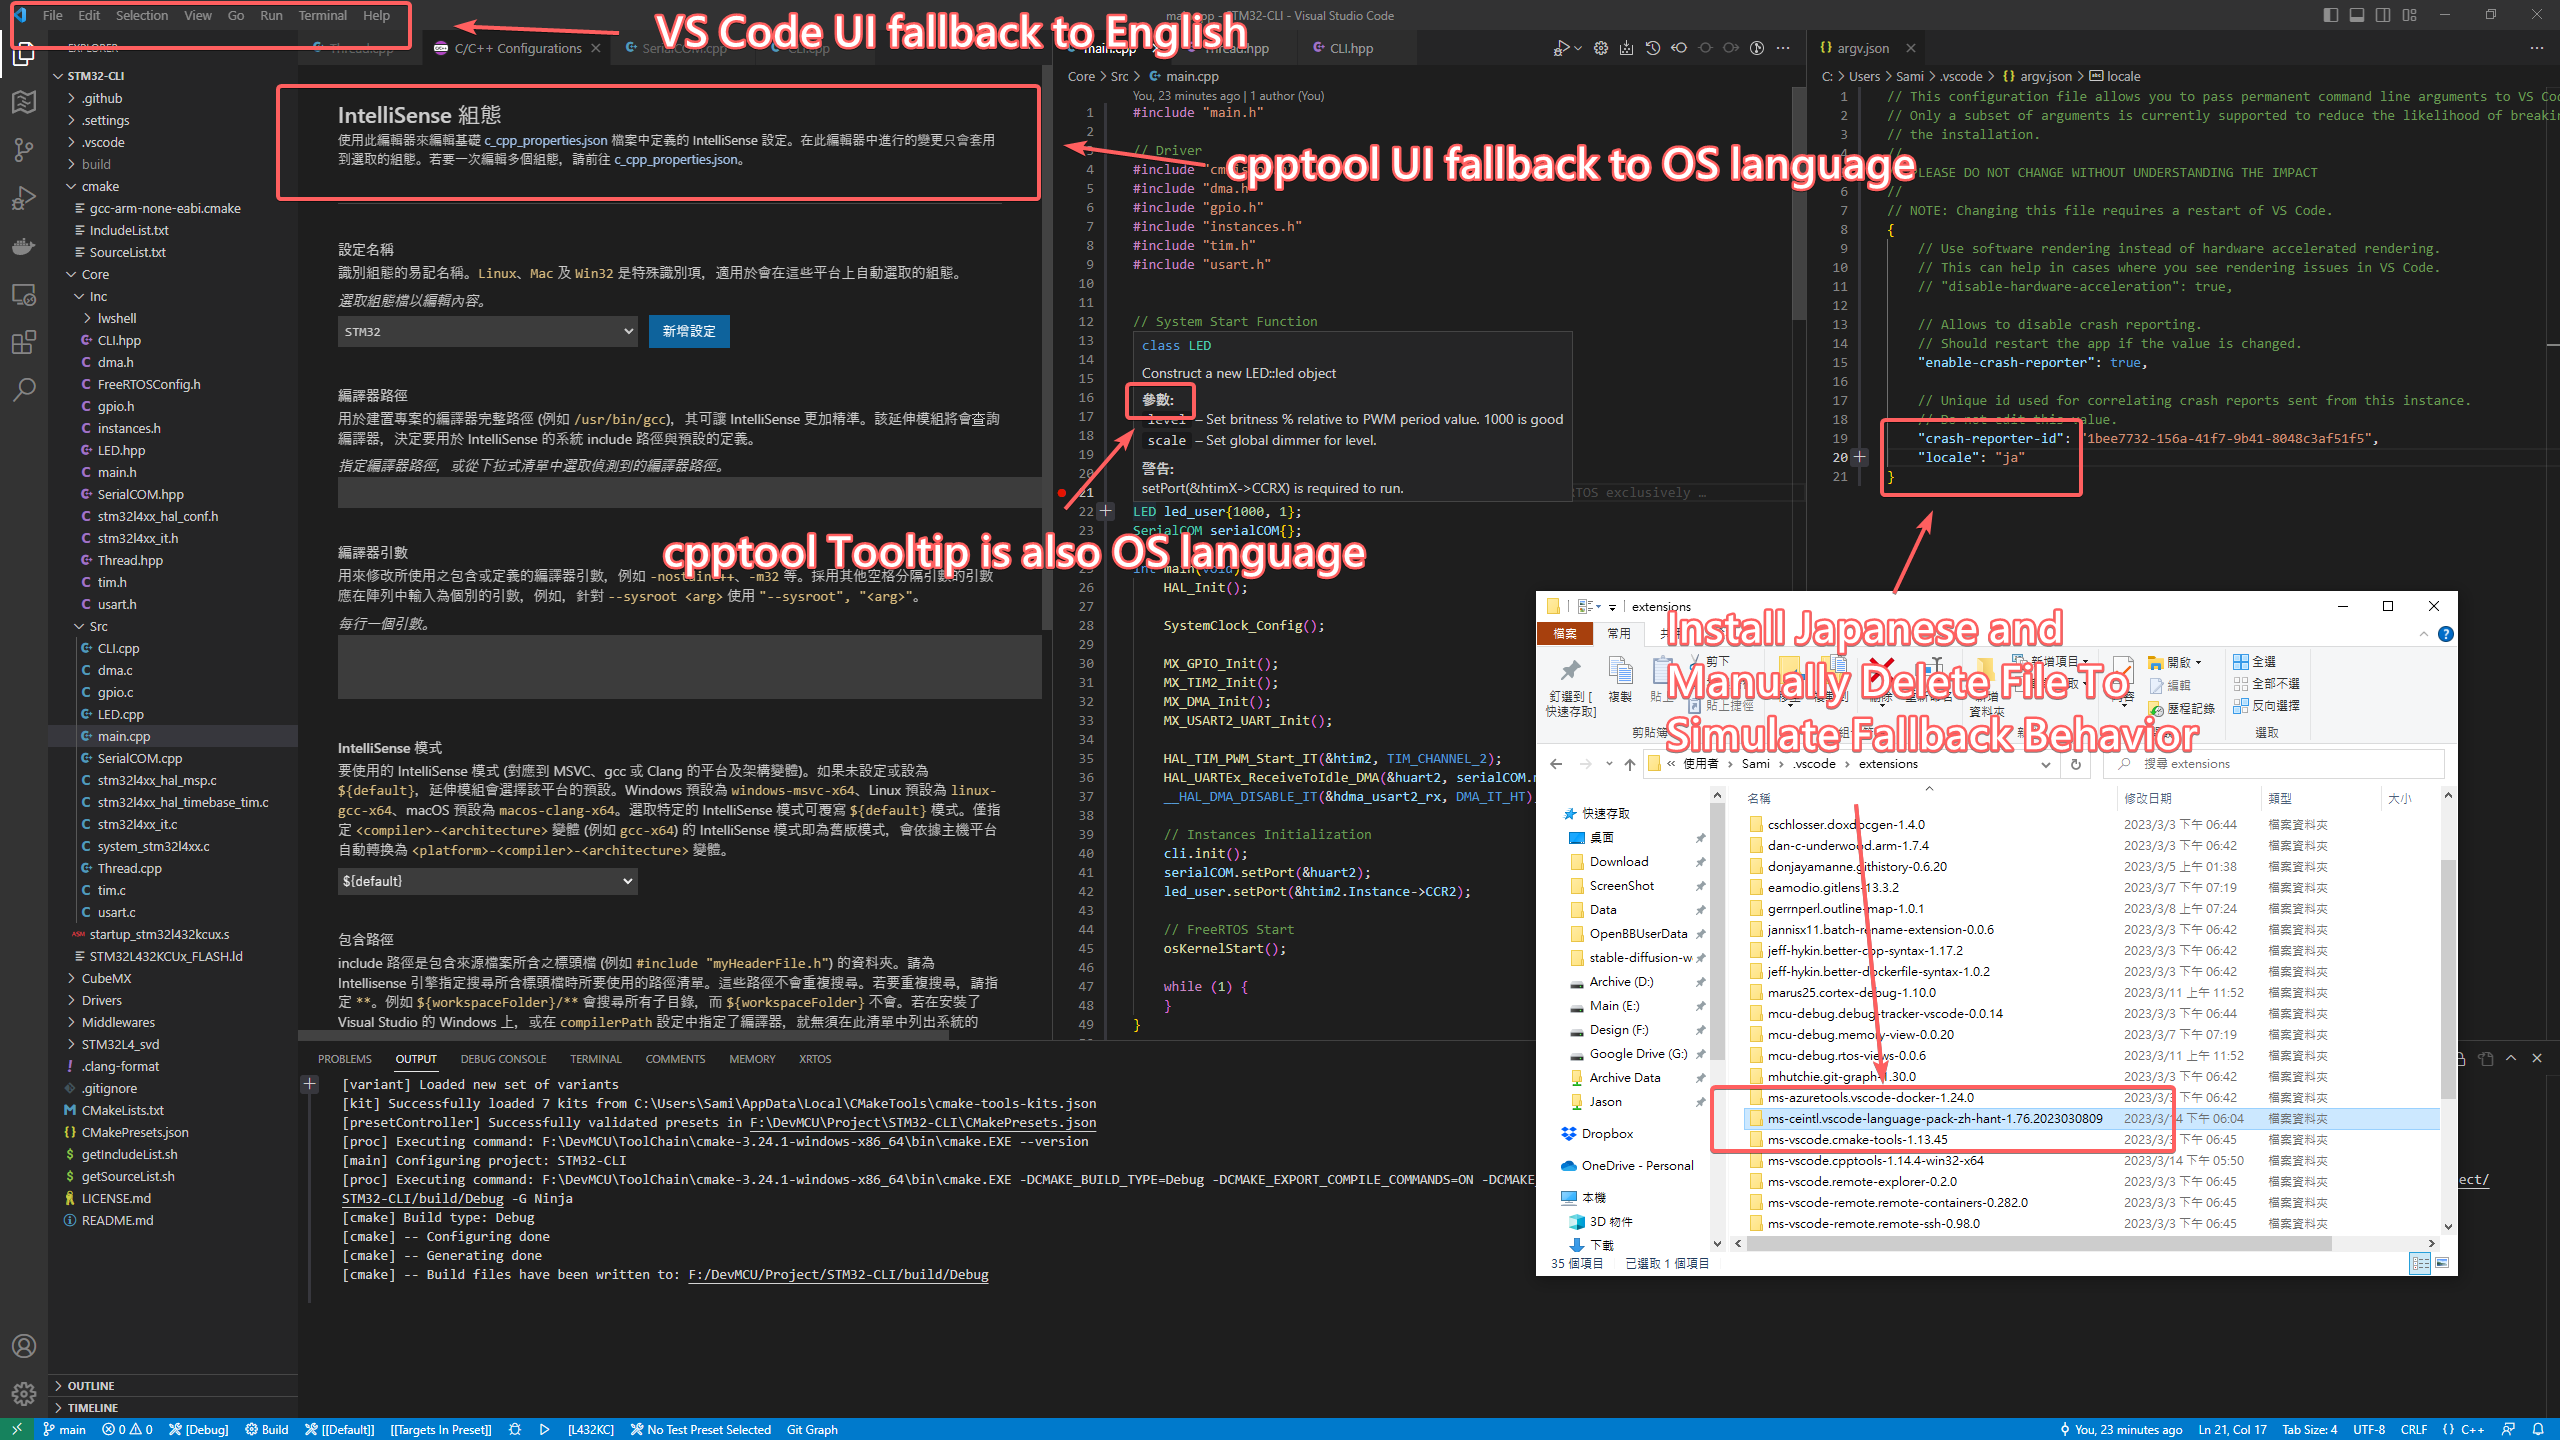
Task: Click Build in the status bar
Action: click(x=267, y=1429)
